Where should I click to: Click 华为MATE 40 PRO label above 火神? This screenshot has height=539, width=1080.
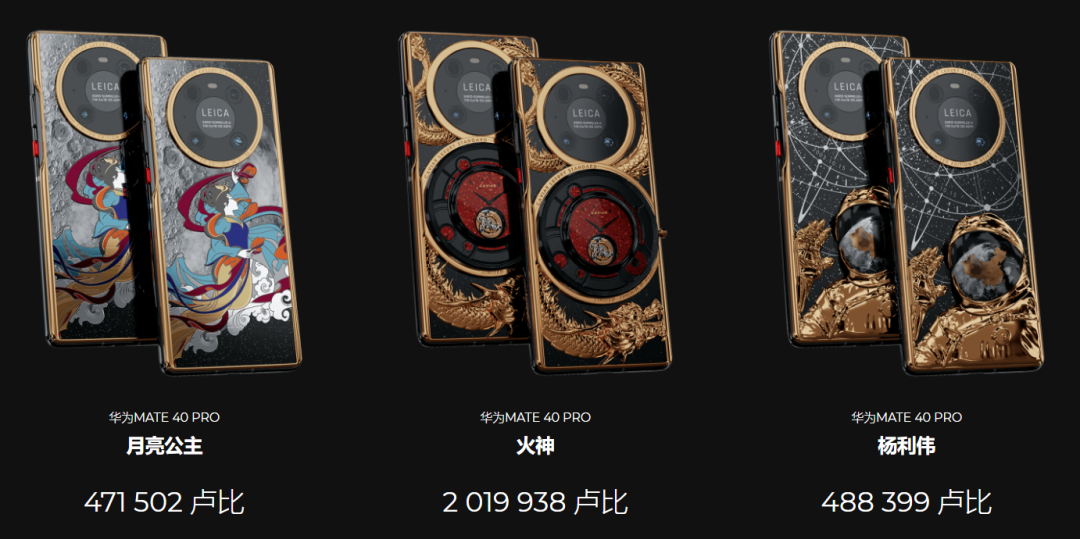point(535,417)
